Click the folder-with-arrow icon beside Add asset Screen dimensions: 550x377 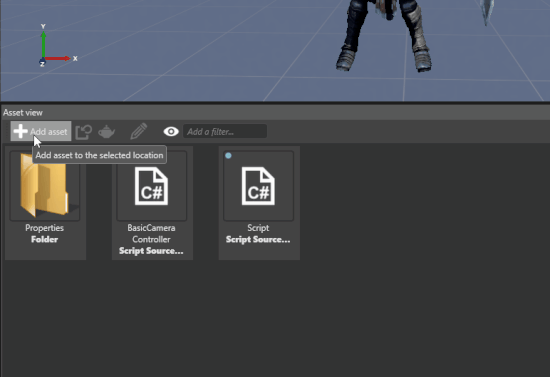[x=83, y=132]
